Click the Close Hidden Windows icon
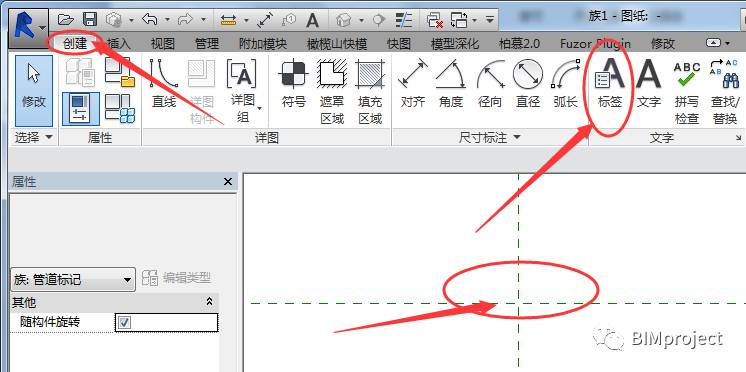 click(x=435, y=20)
